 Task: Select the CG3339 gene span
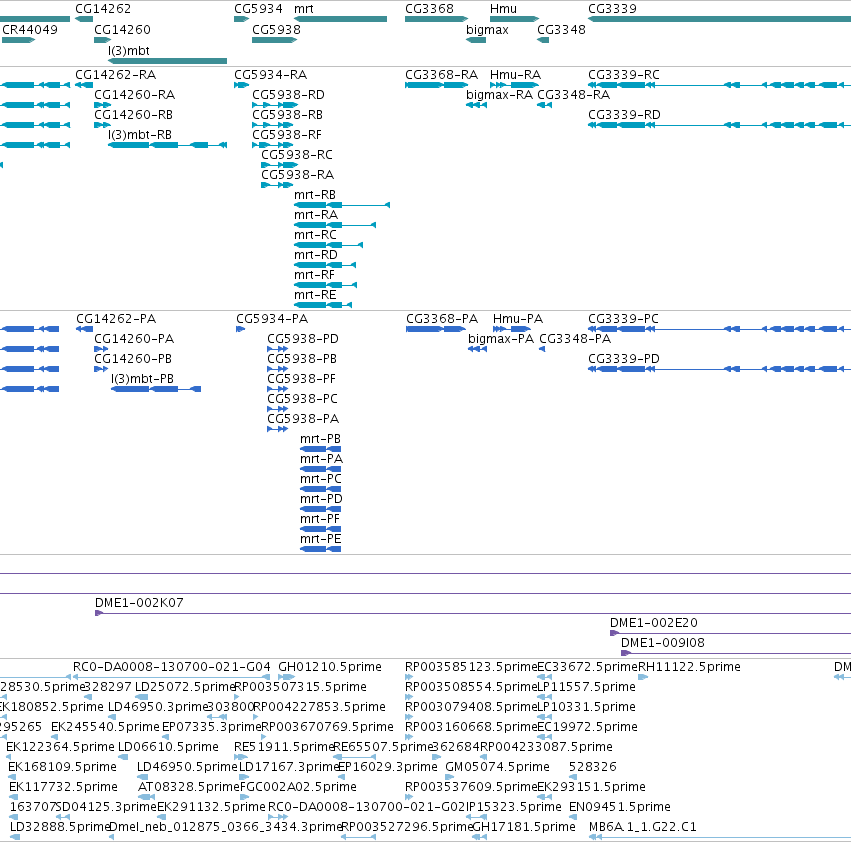tap(720, 19)
